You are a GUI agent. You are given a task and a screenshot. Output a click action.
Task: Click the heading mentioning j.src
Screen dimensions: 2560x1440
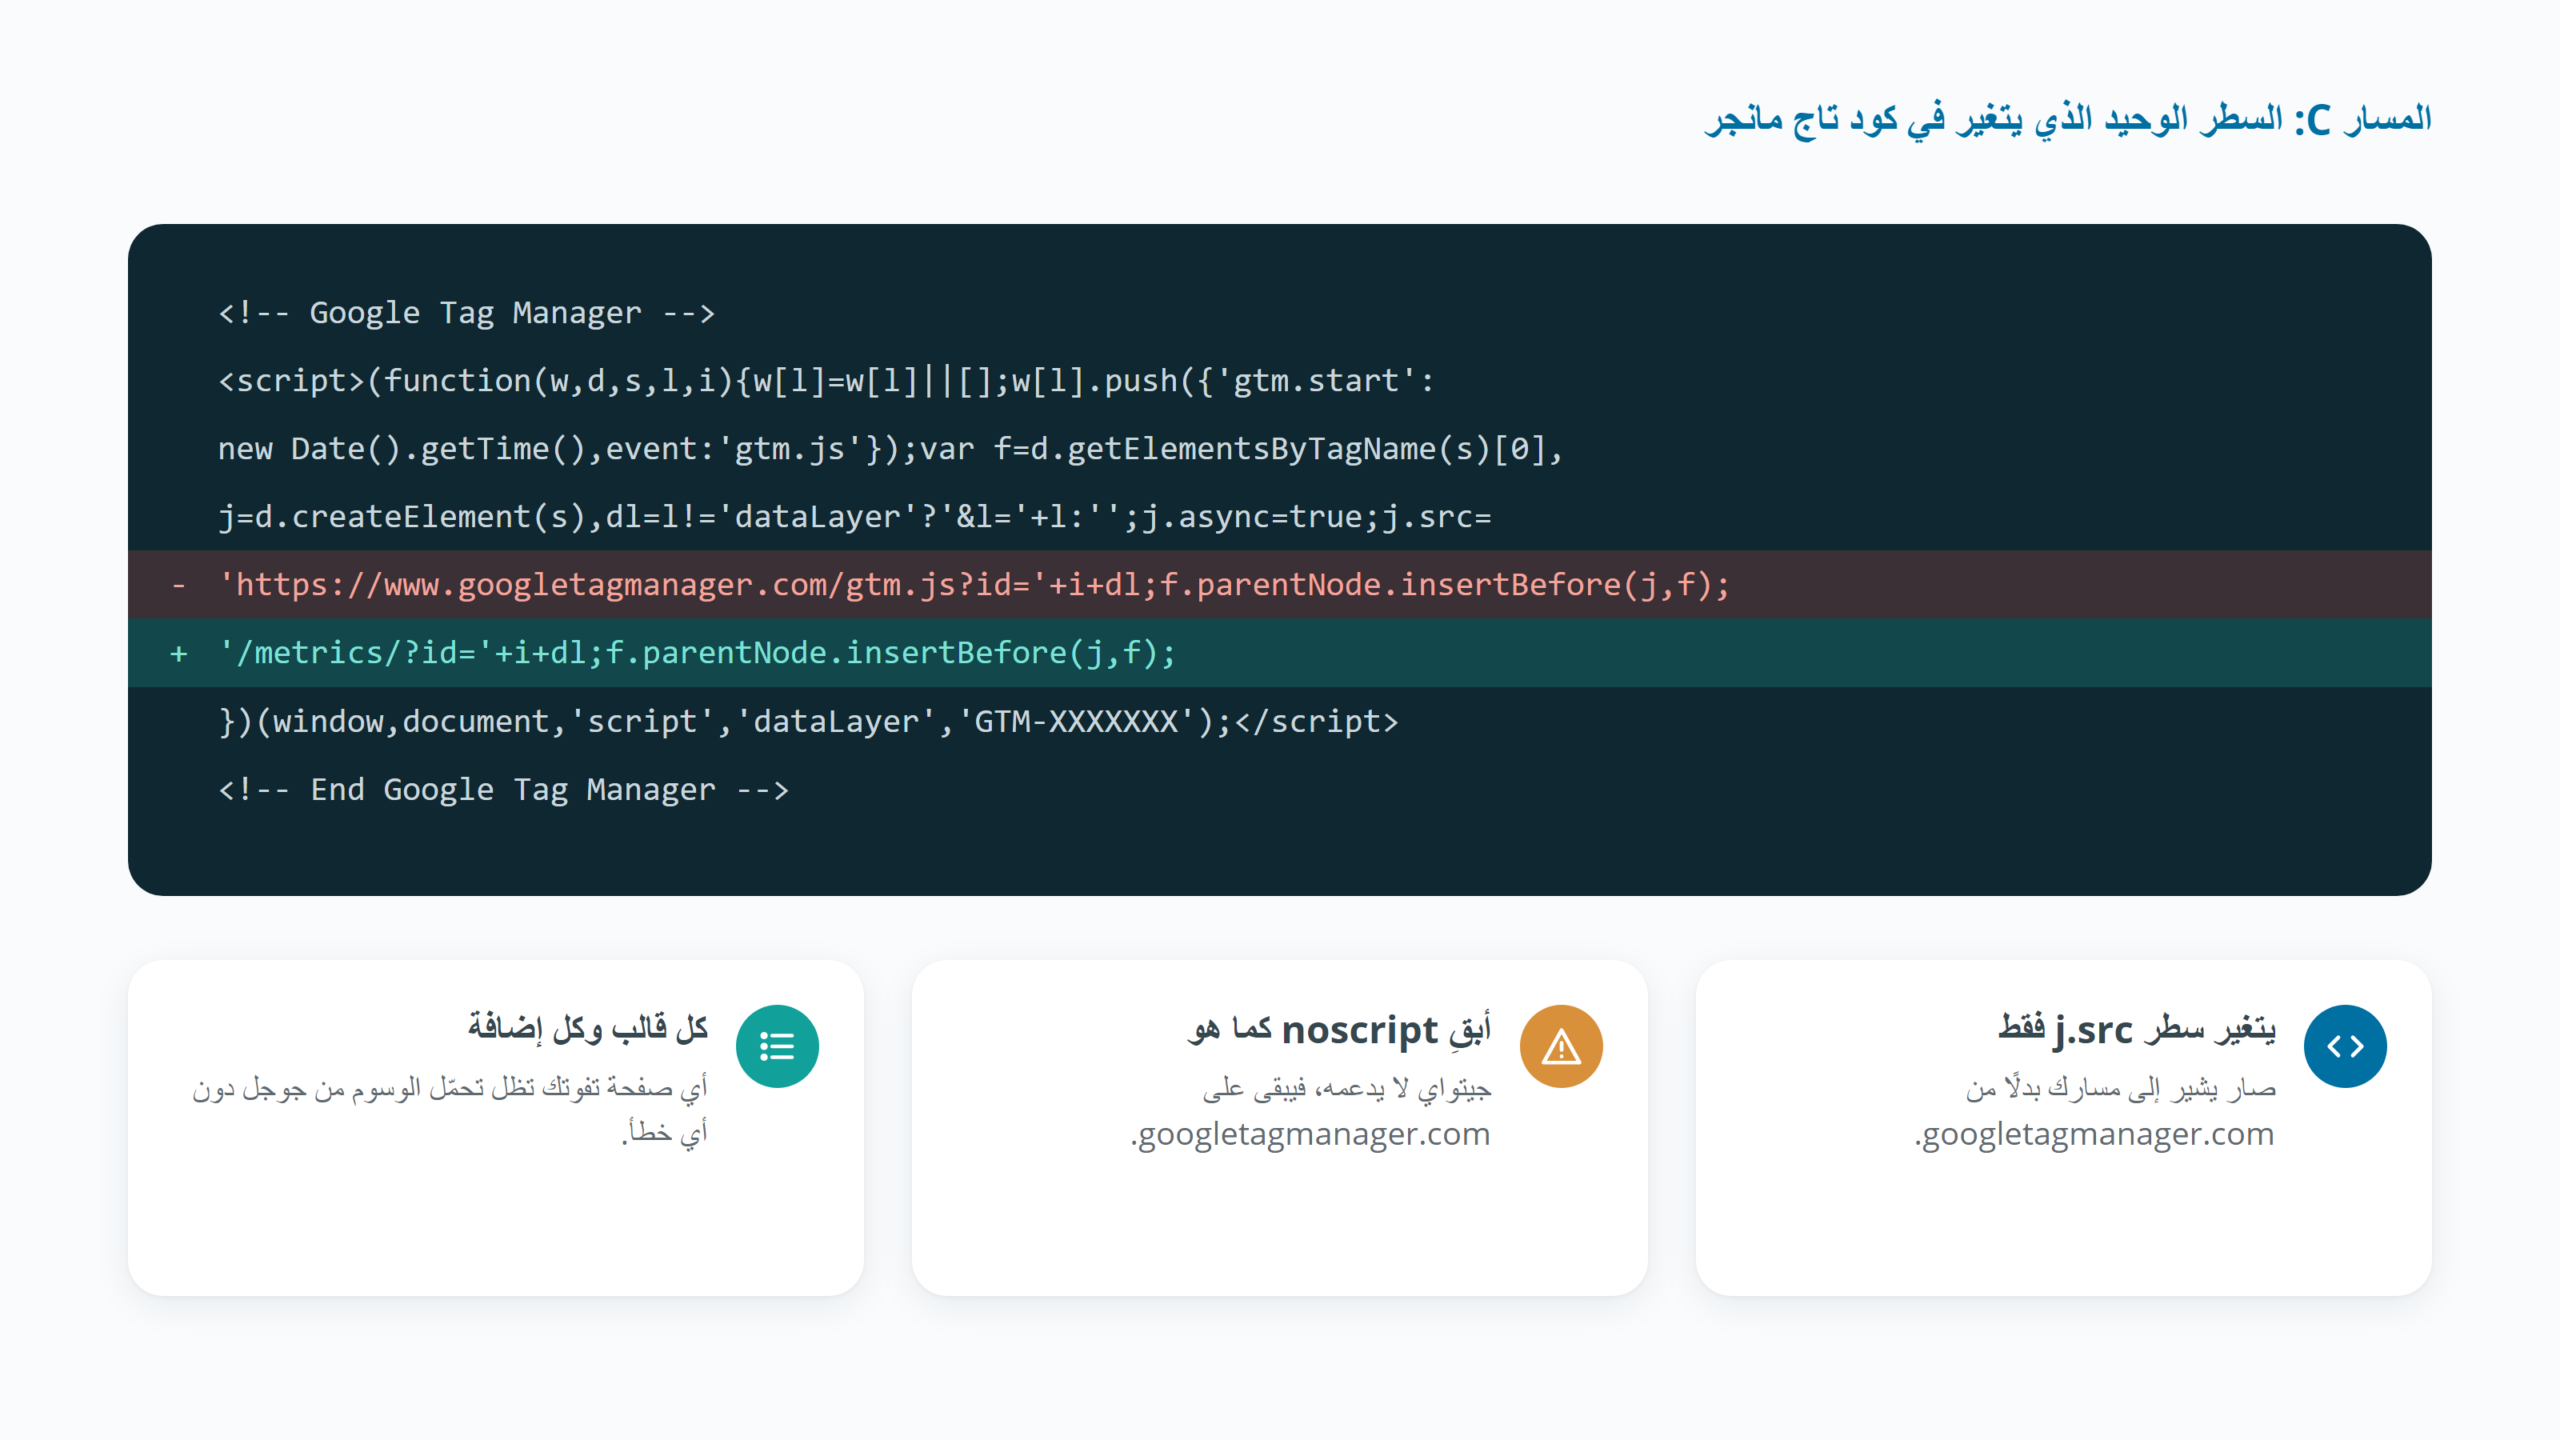(x=2137, y=1029)
